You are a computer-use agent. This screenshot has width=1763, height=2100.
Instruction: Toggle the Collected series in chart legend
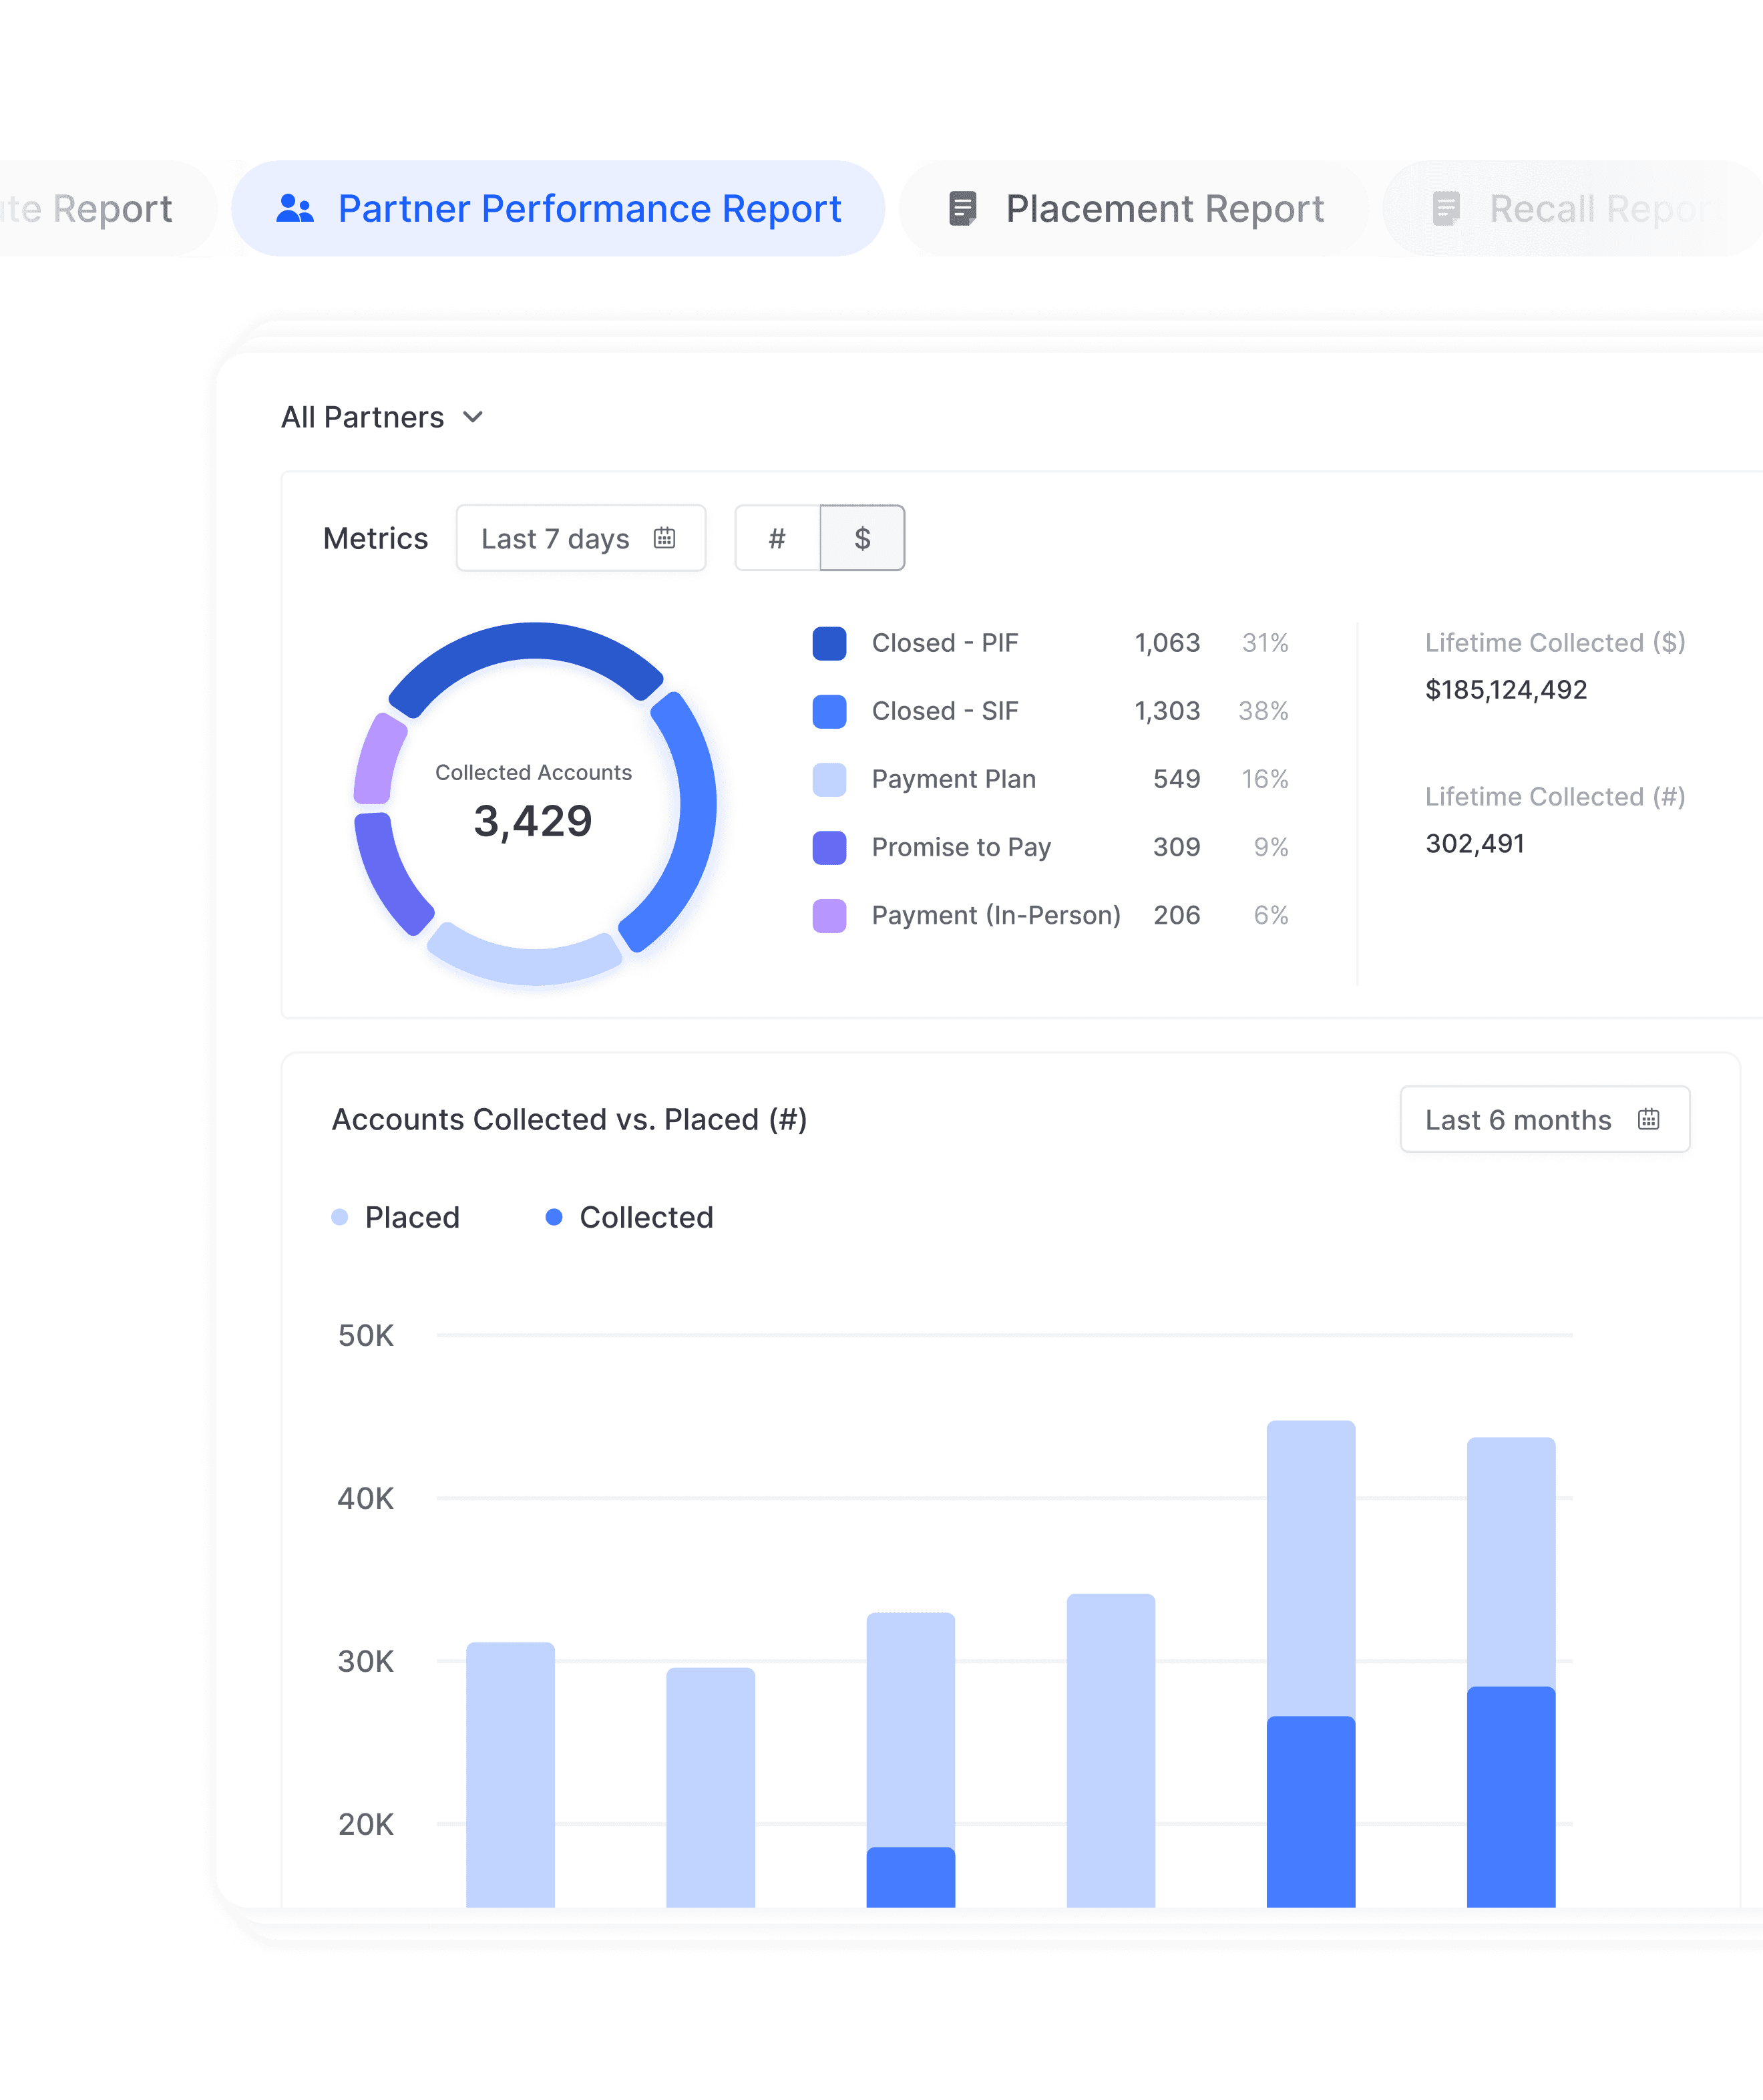645,1217
